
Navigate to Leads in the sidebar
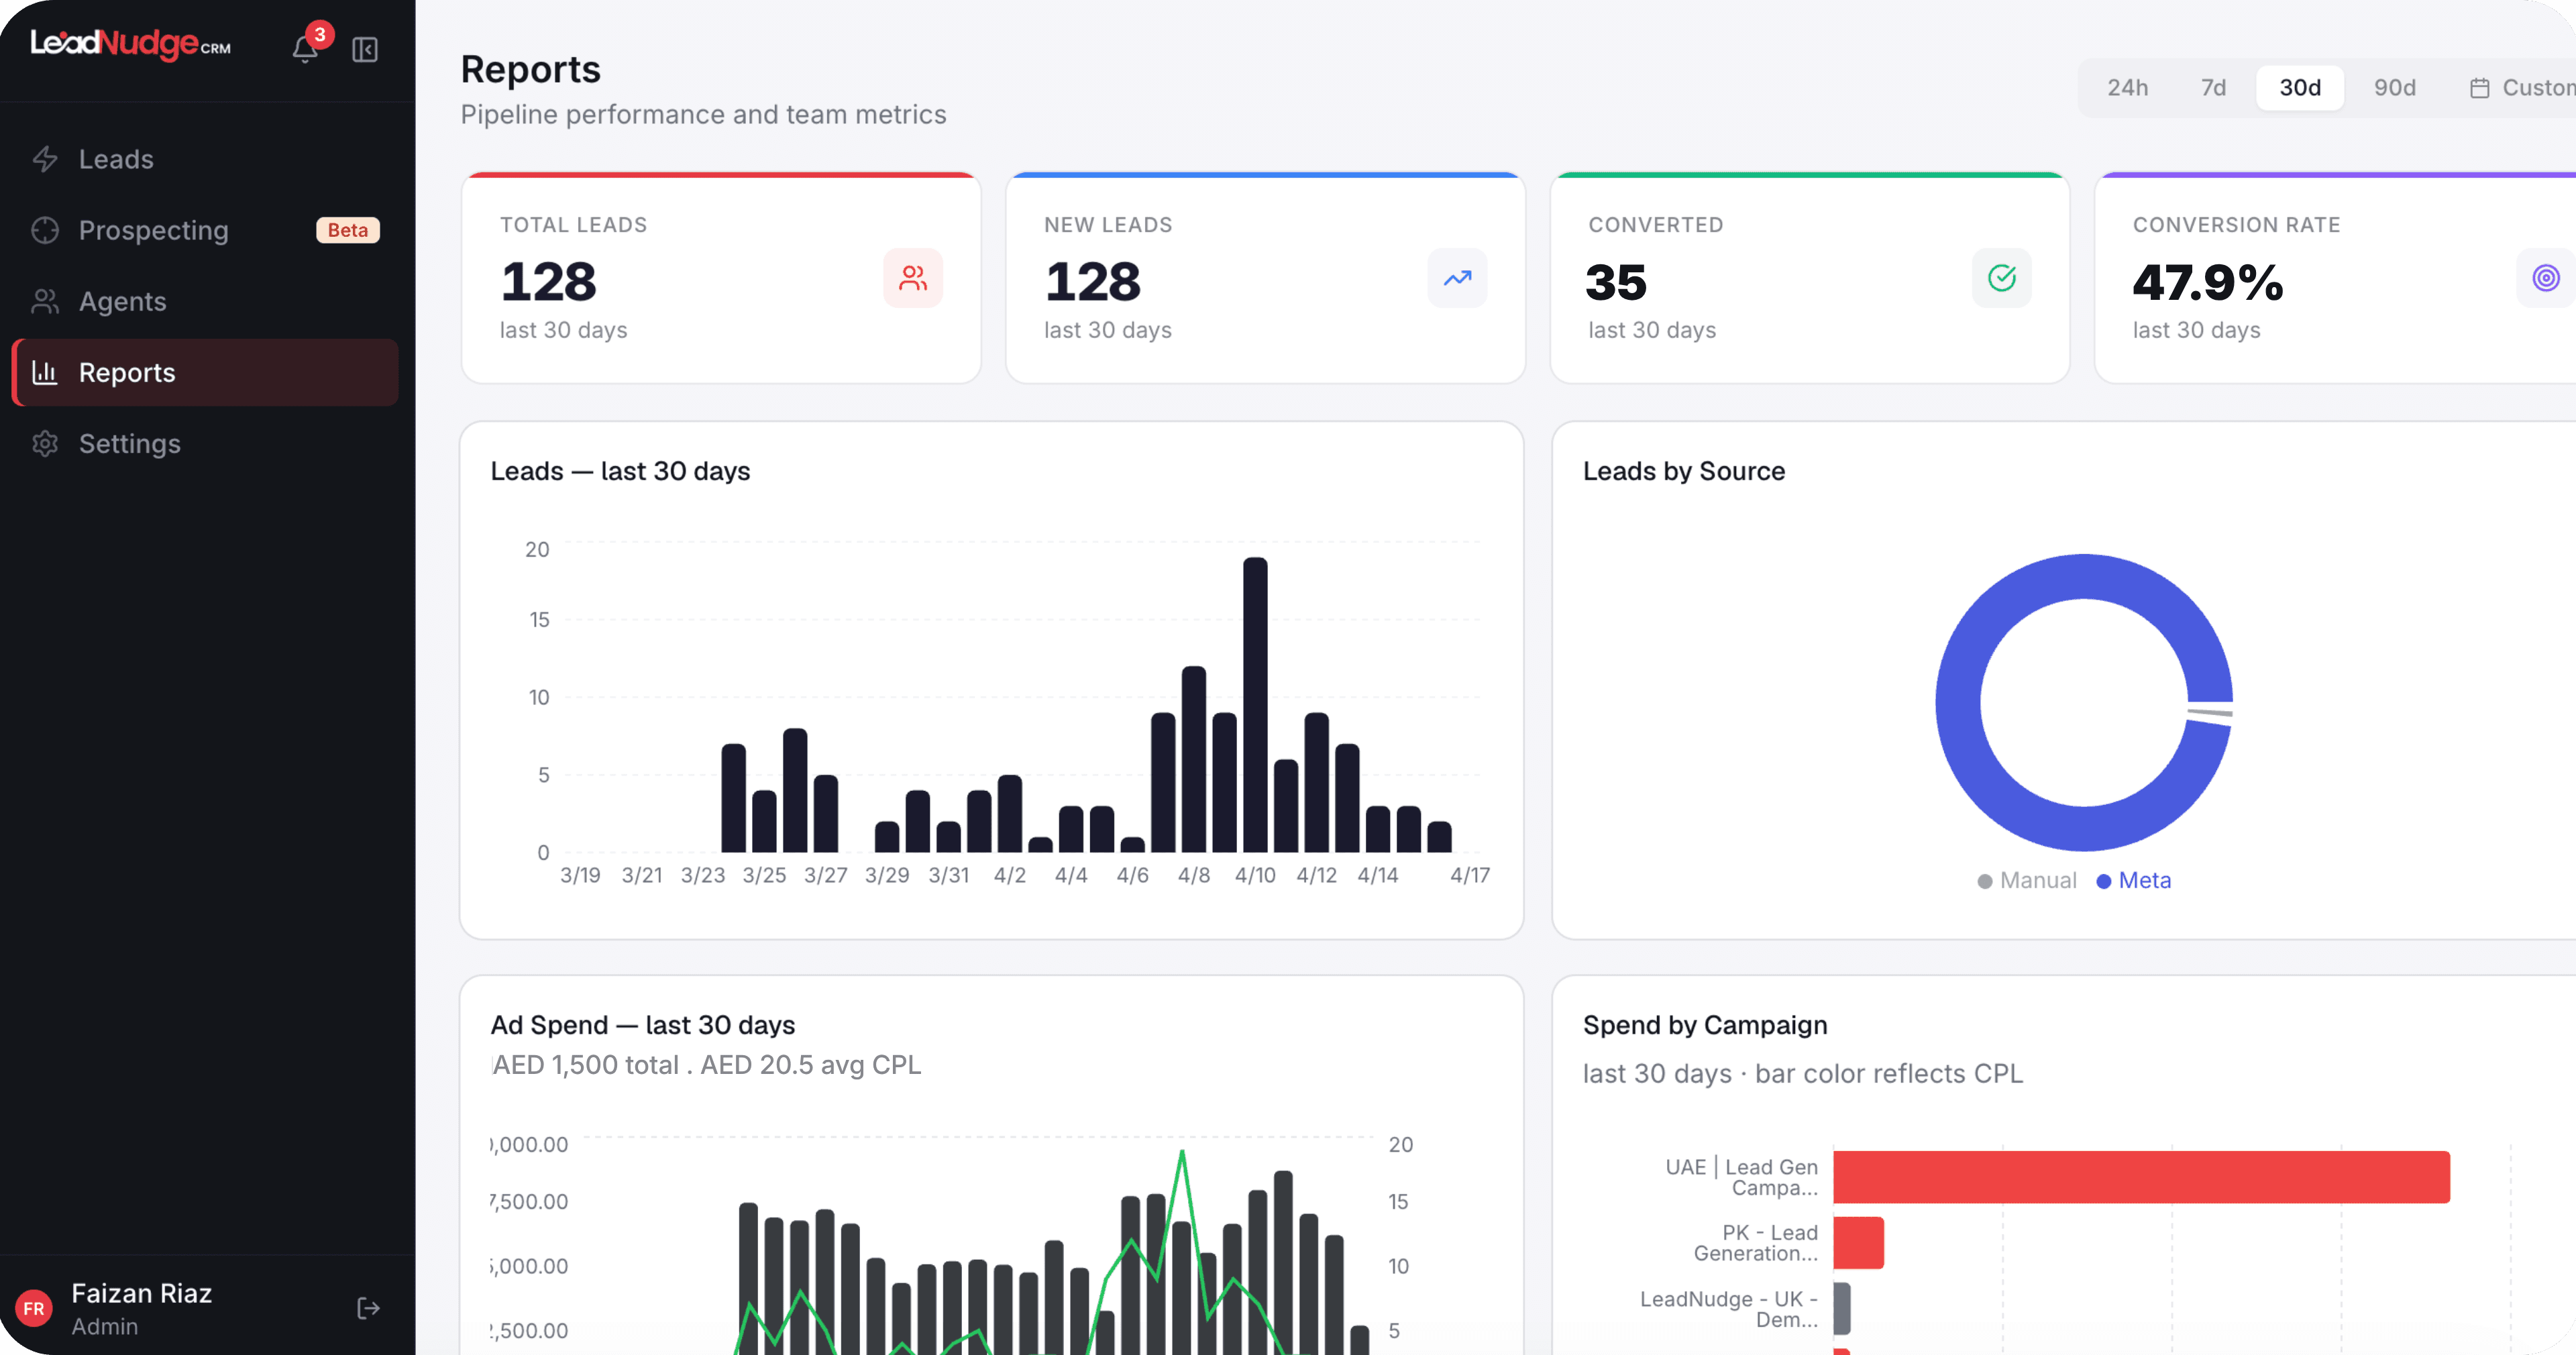click(x=116, y=158)
